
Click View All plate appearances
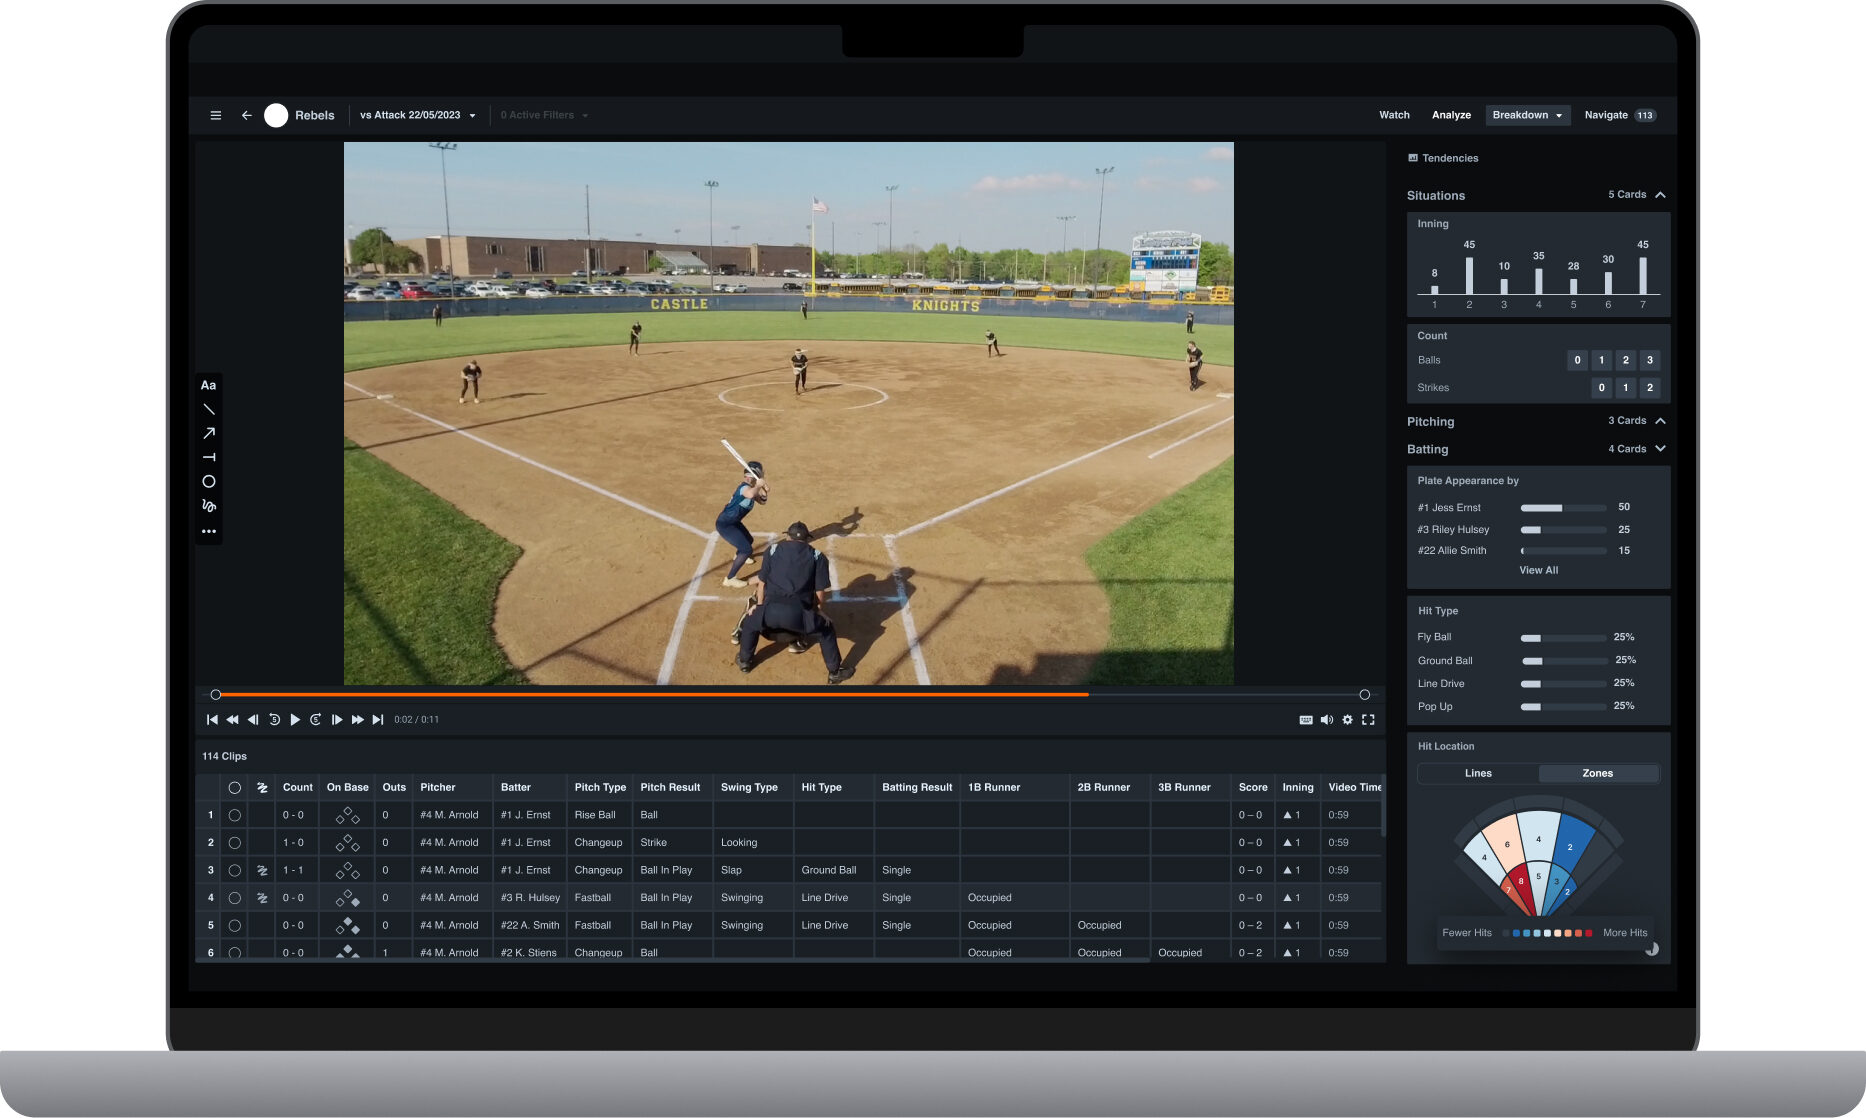(1539, 570)
